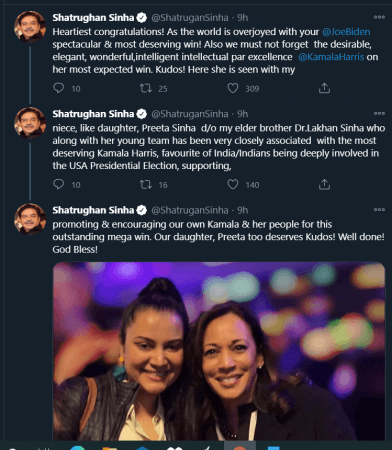
Task: Open the profile avatar on the first tweet
Action: pos(30,27)
